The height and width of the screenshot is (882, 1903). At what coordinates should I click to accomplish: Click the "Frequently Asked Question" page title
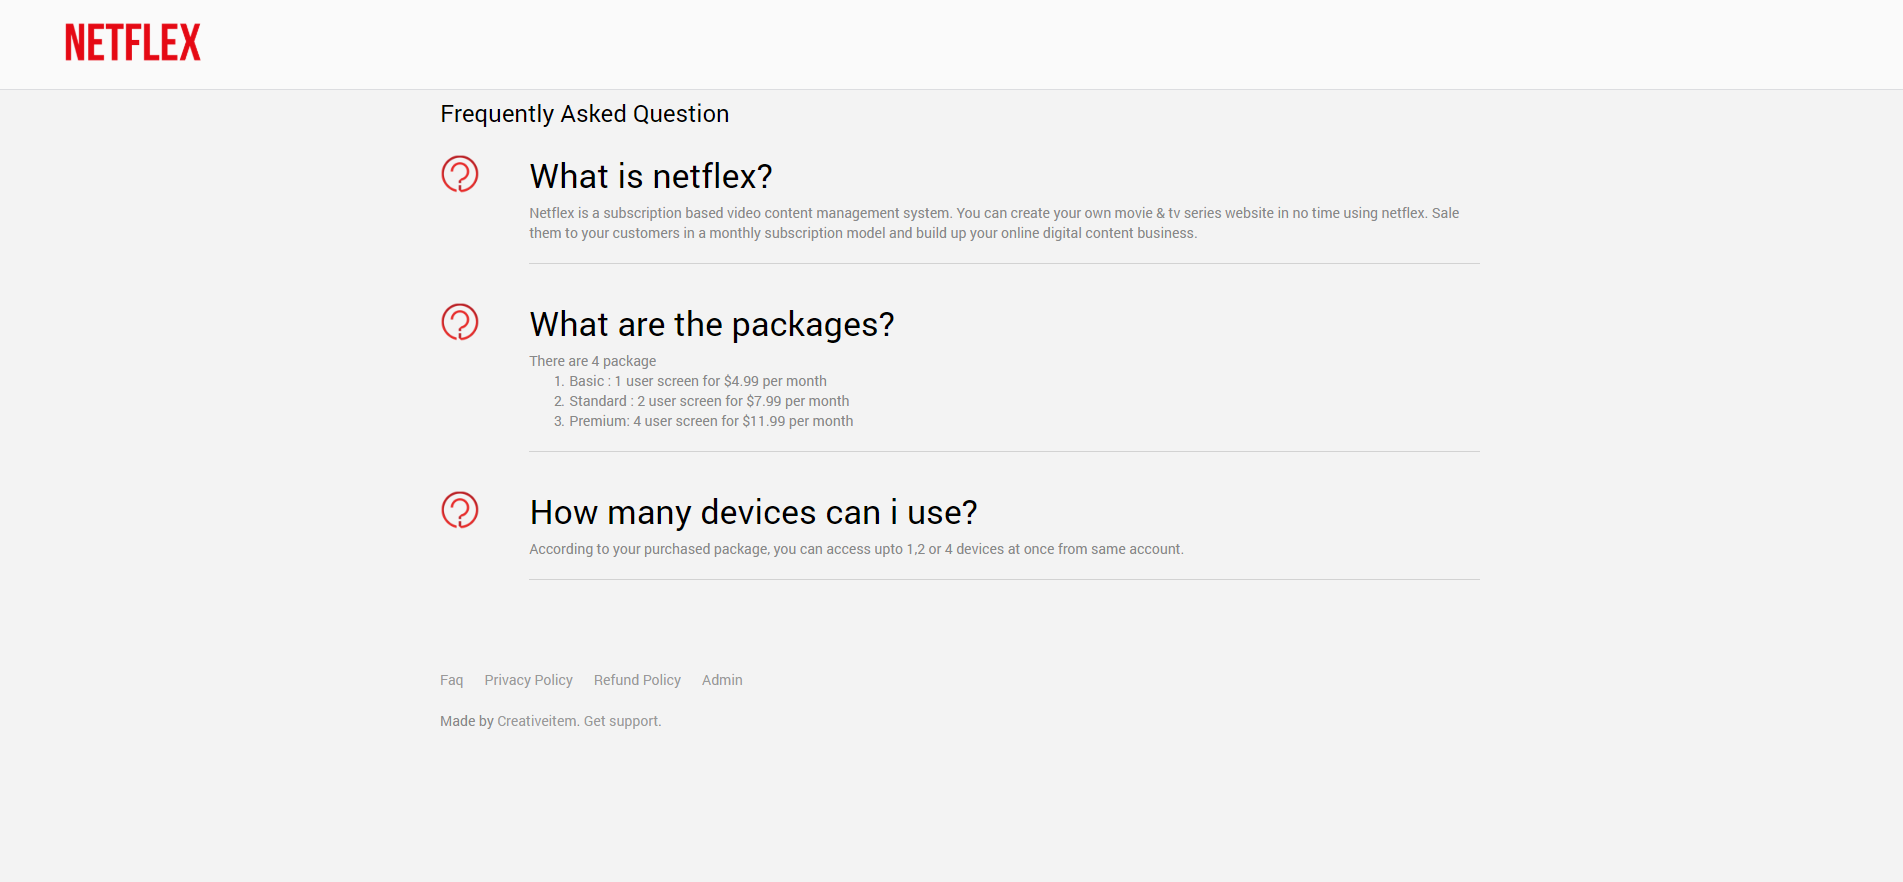click(x=585, y=114)
